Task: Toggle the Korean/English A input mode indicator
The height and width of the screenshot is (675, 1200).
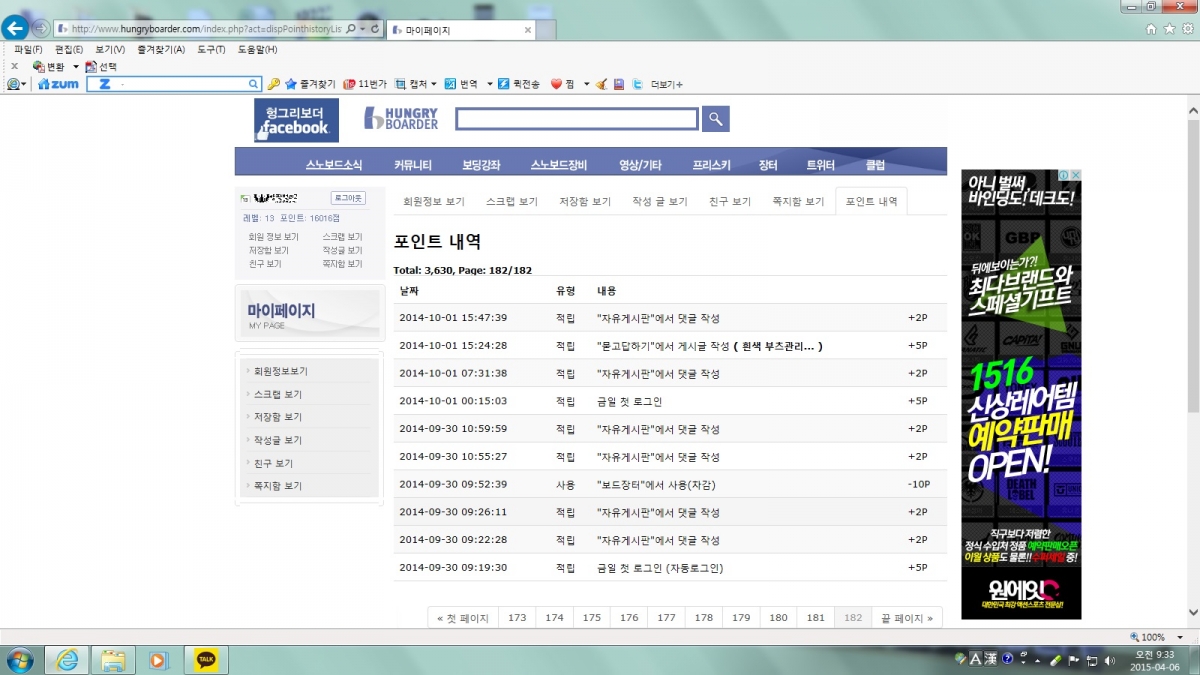Action: pos(975,659)
